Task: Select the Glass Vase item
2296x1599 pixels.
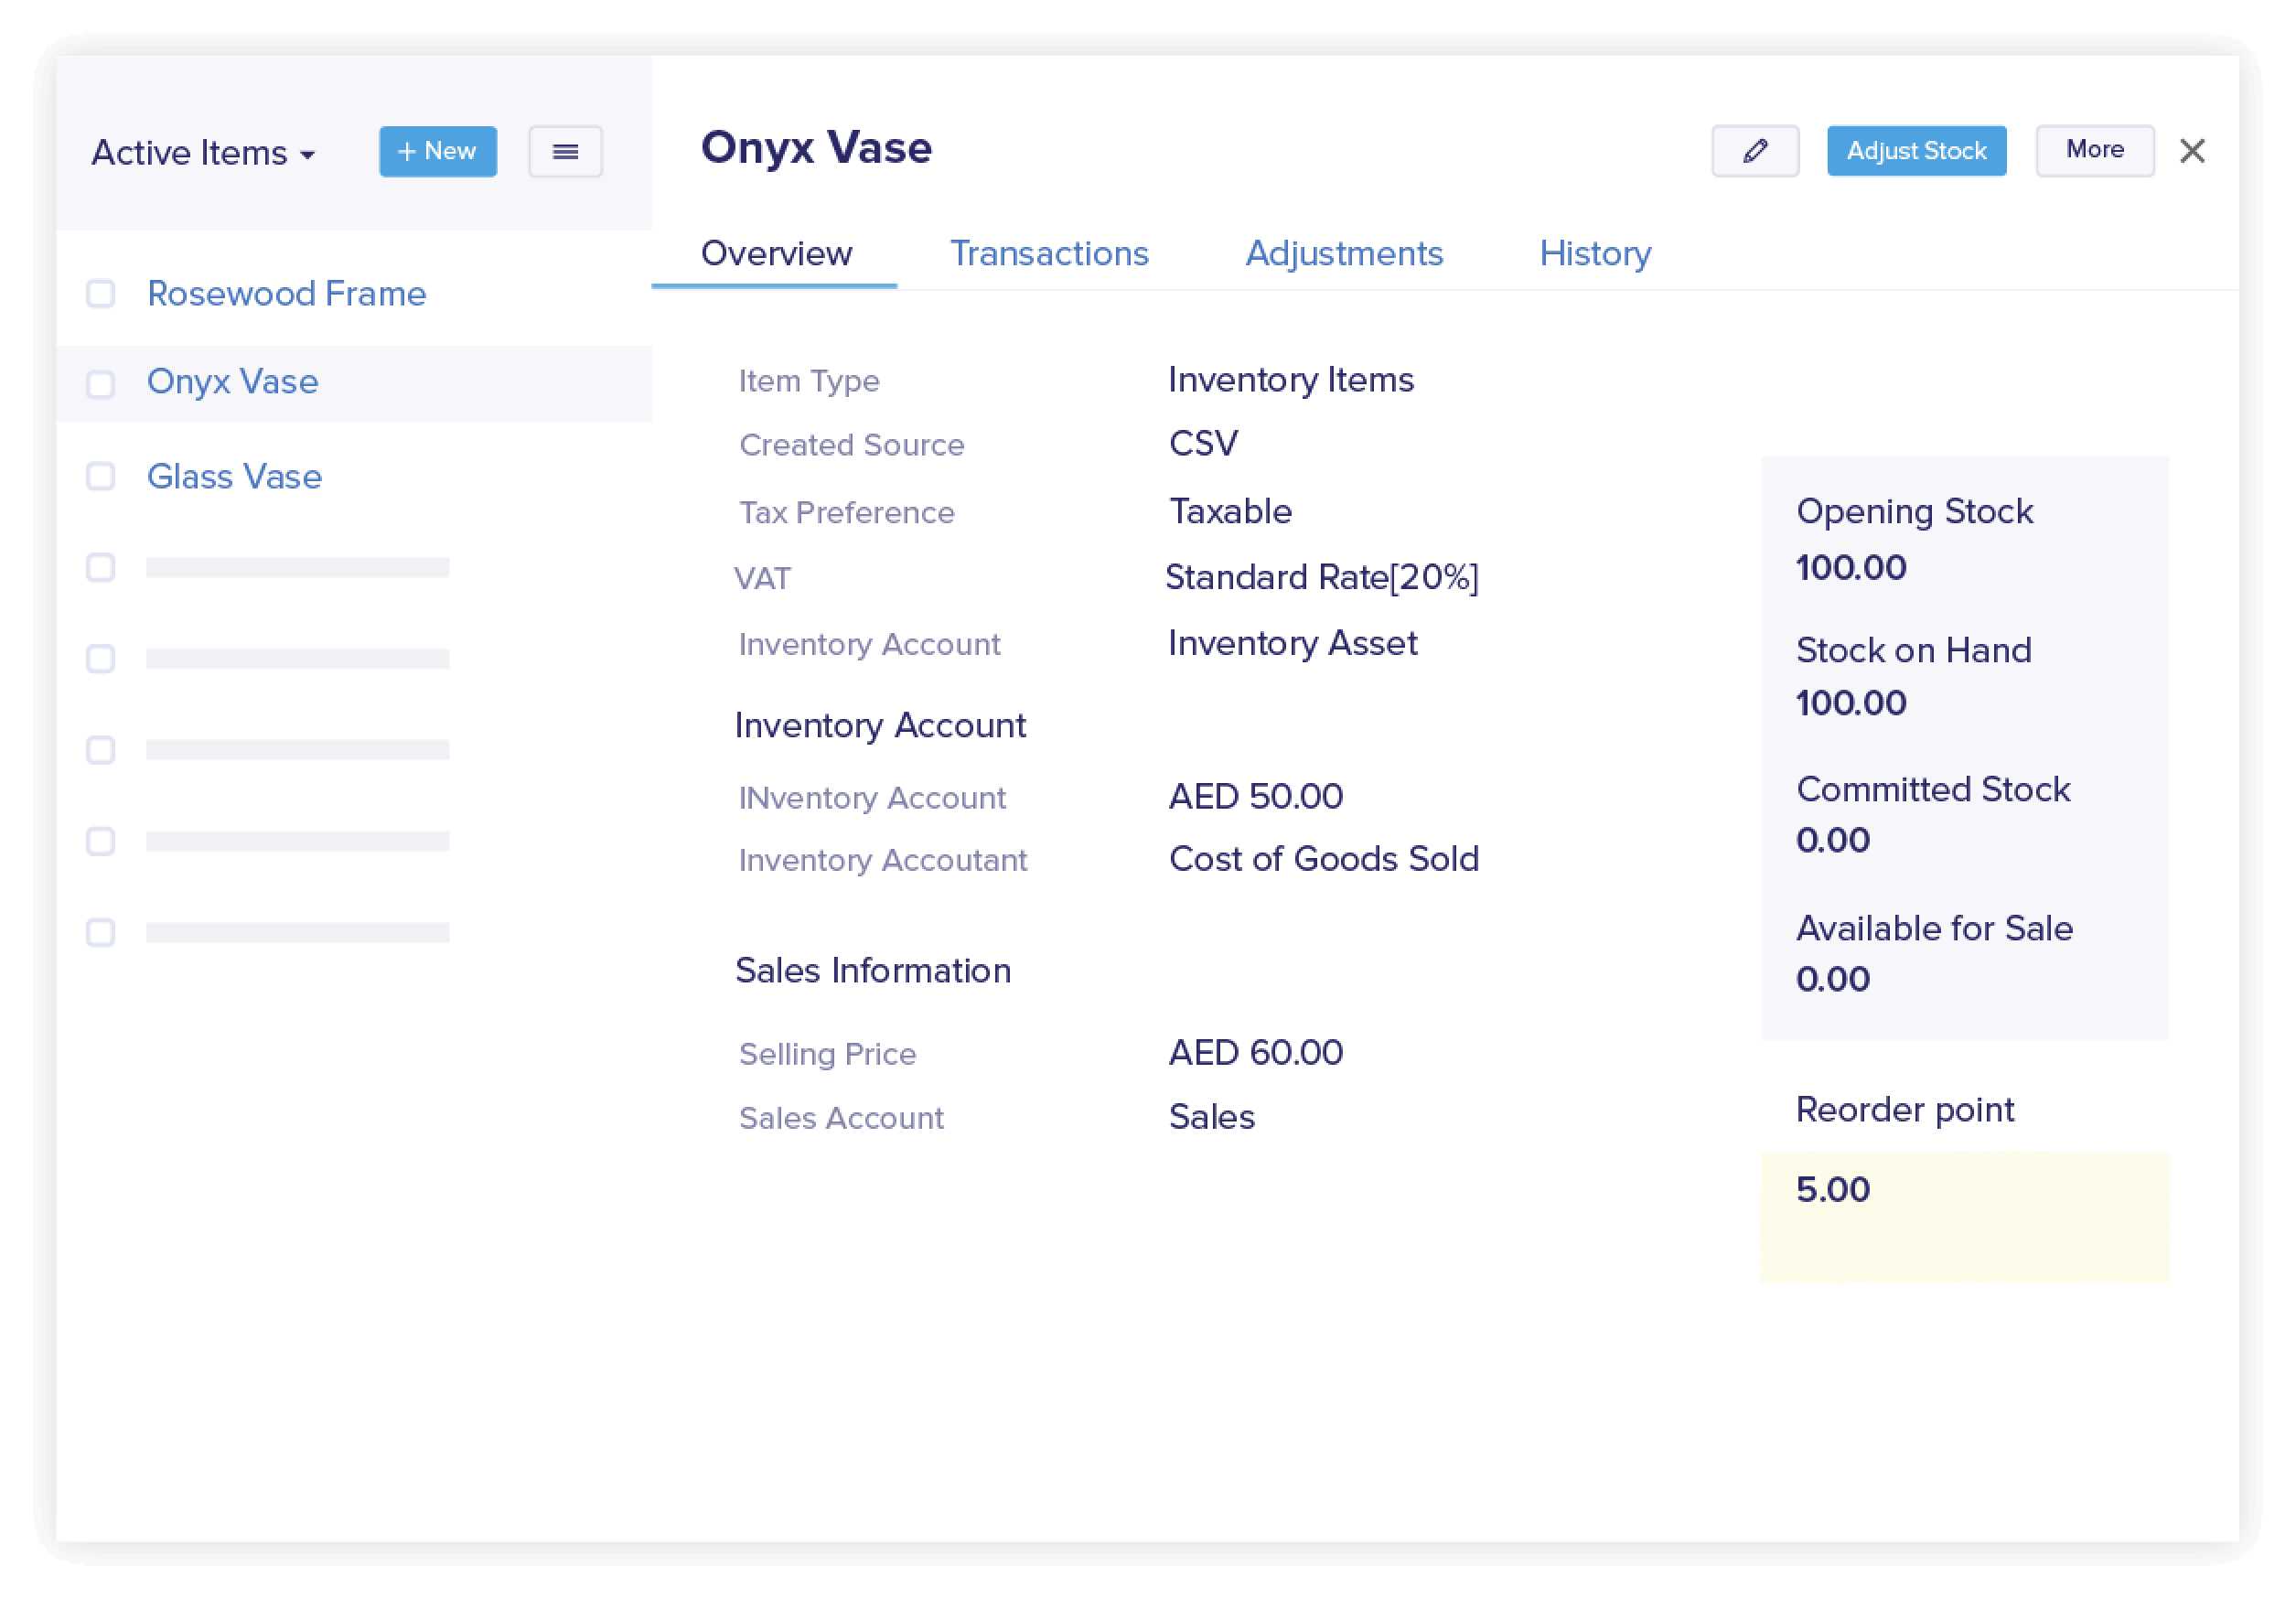Action: tap(234, 476)
